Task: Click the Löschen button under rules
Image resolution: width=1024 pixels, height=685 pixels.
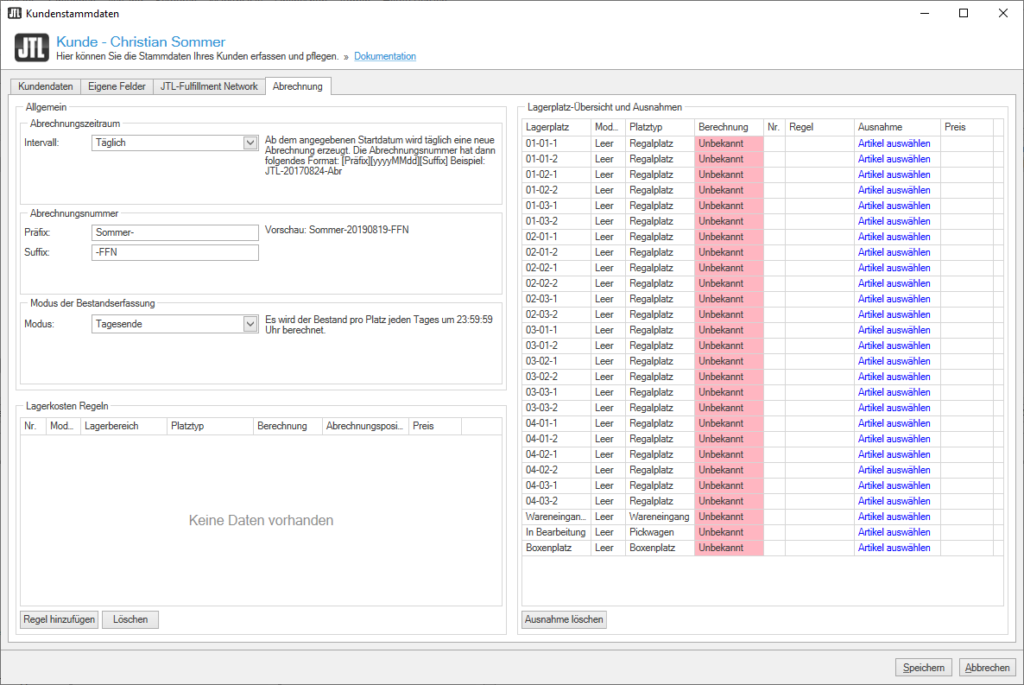Action: 130,620
